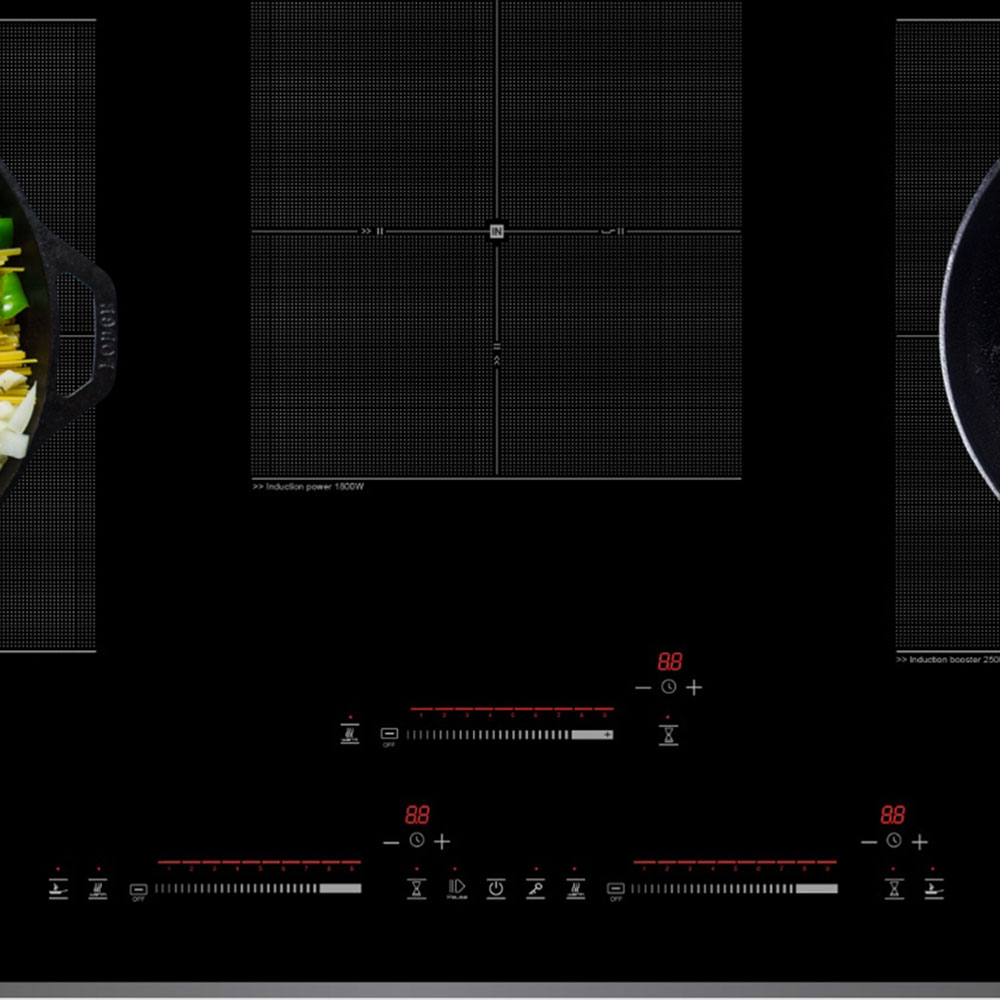Image resolution: width=1000 pixels, height=1000 pixels.
Task: Decrease center zone timer with minus
Action: [642, 687]
